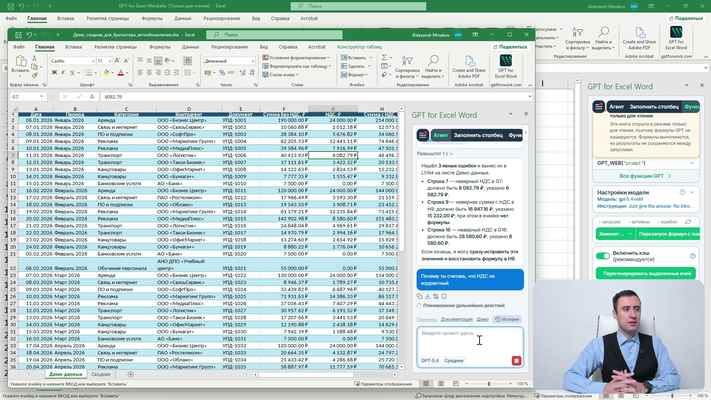Open the Name Box dropdown arrow
Screen dimensions: 711x400
pyautogui.click(x=41, y=97)
